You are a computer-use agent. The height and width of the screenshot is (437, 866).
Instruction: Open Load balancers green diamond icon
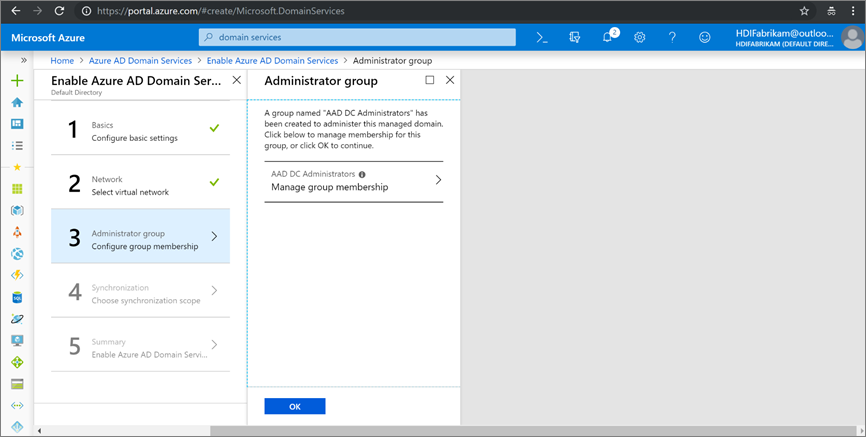[17, 362]
